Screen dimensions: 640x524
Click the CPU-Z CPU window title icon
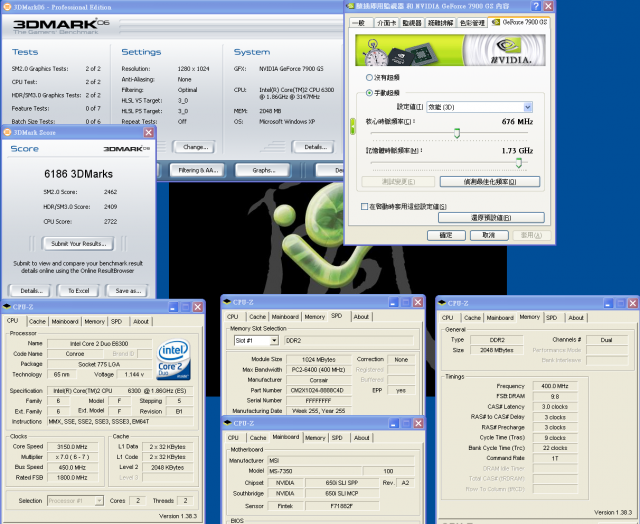tap(7, 306)
